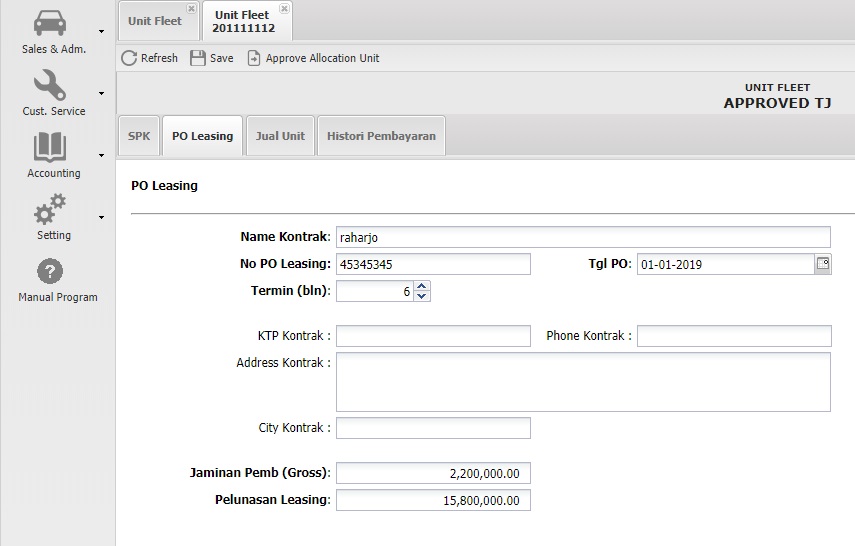Open the Histori Pembayaran tab
The height and width of the screenshot is (546, 855).
(x=381, y=136)
